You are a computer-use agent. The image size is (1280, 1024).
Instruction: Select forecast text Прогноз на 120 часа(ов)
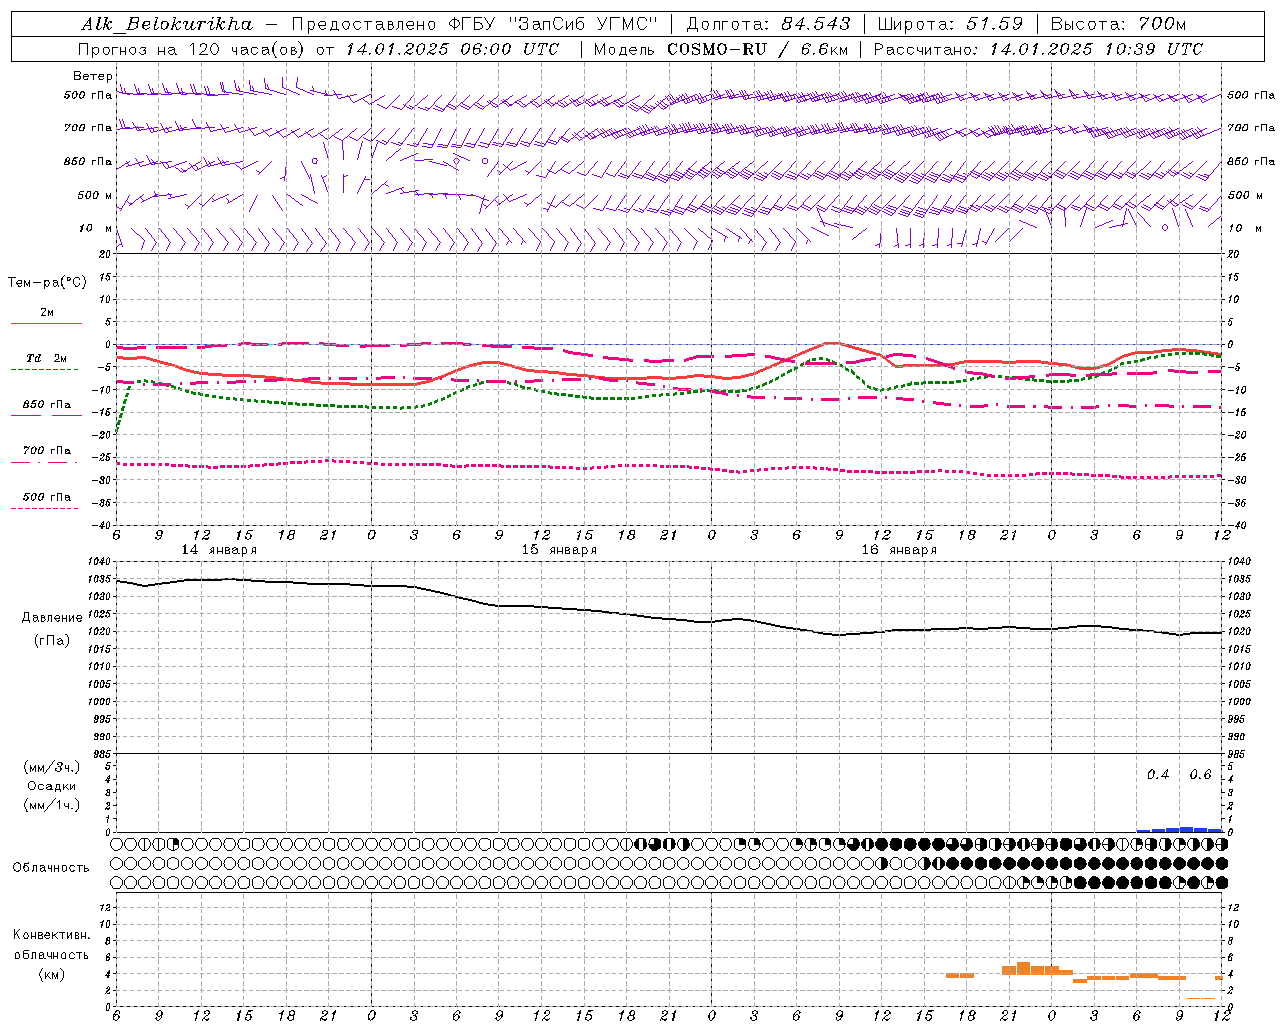[192, 49]
